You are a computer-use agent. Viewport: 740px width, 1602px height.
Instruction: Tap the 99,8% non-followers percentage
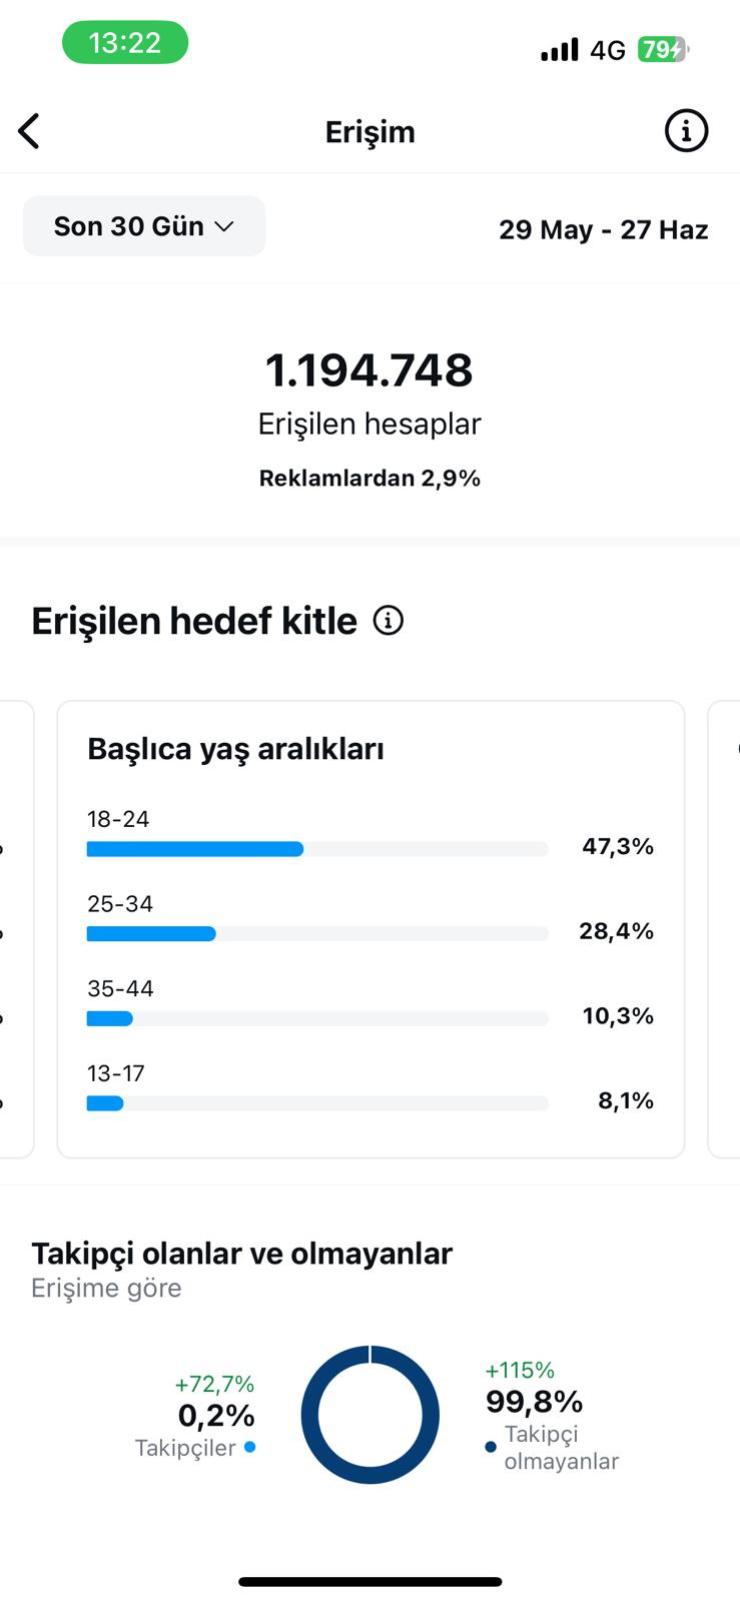pyautogui.click(x=534, y=1401)
